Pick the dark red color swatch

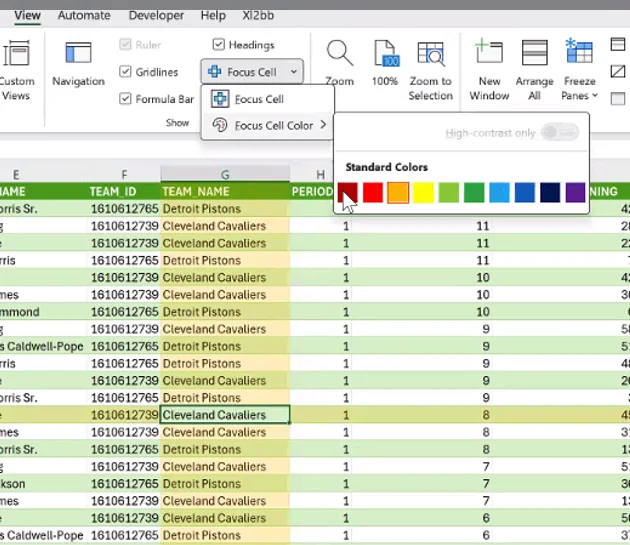point(348,192)
